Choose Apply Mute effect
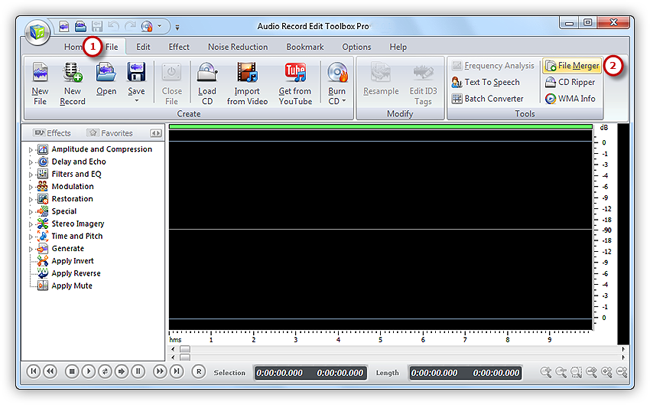Viewport: 650px width, 405px height. tap(71, 286)
